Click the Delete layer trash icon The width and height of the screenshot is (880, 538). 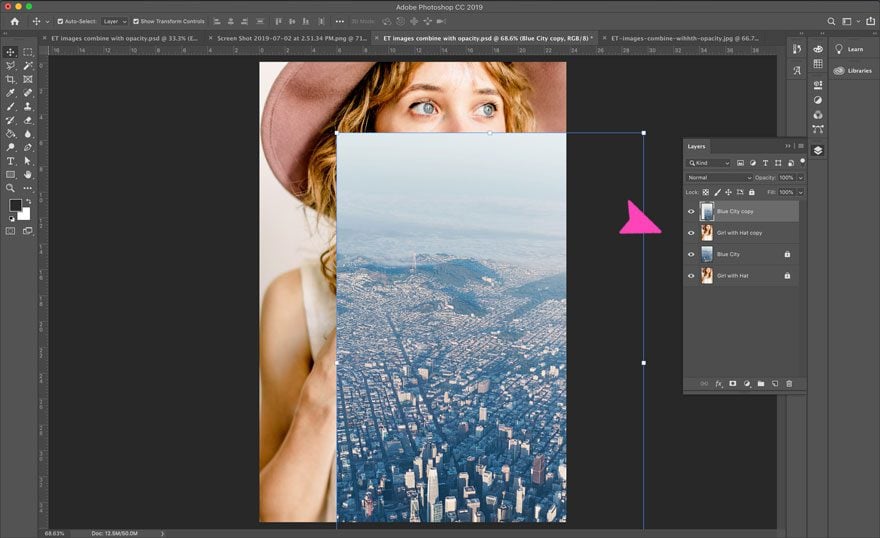pos(789,383)
